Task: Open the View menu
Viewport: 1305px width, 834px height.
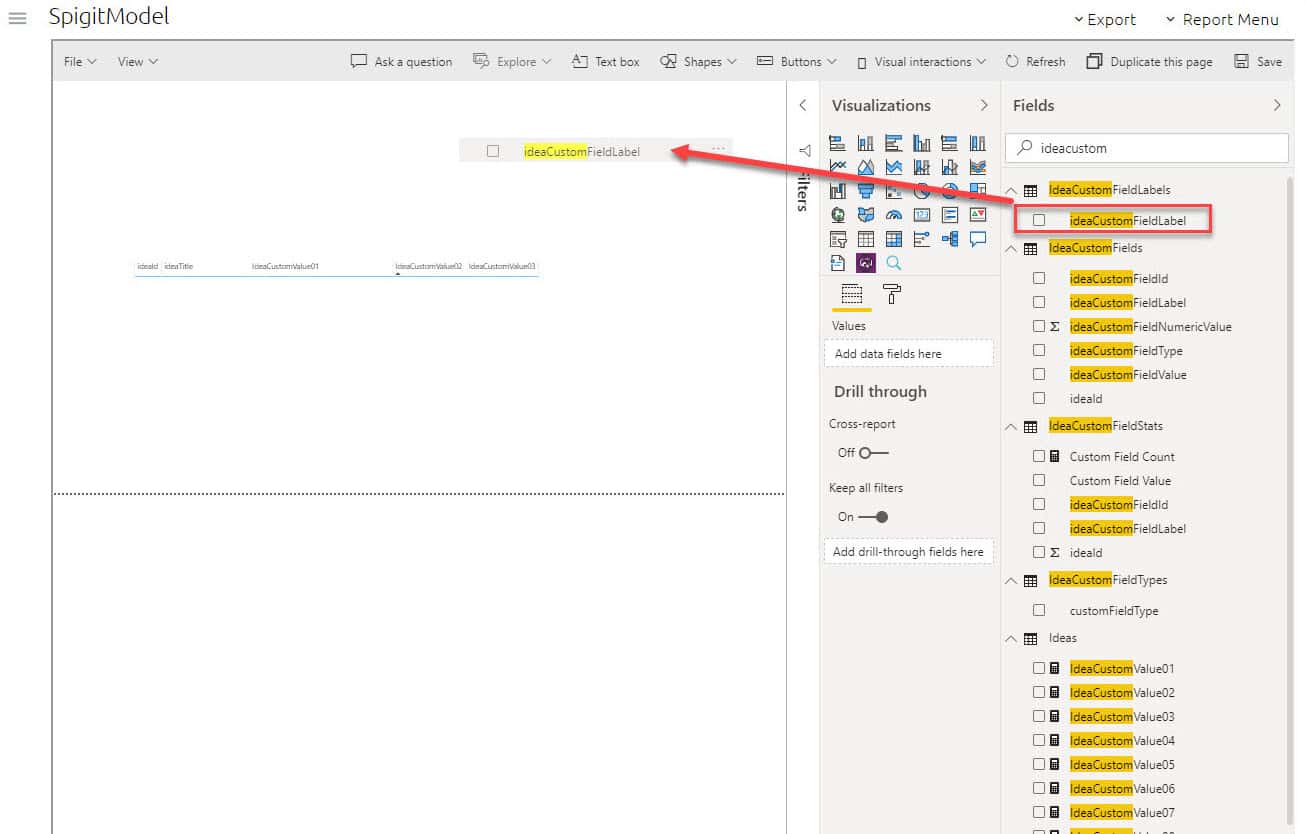Action: pyautogui.click(x=137, y=62)
